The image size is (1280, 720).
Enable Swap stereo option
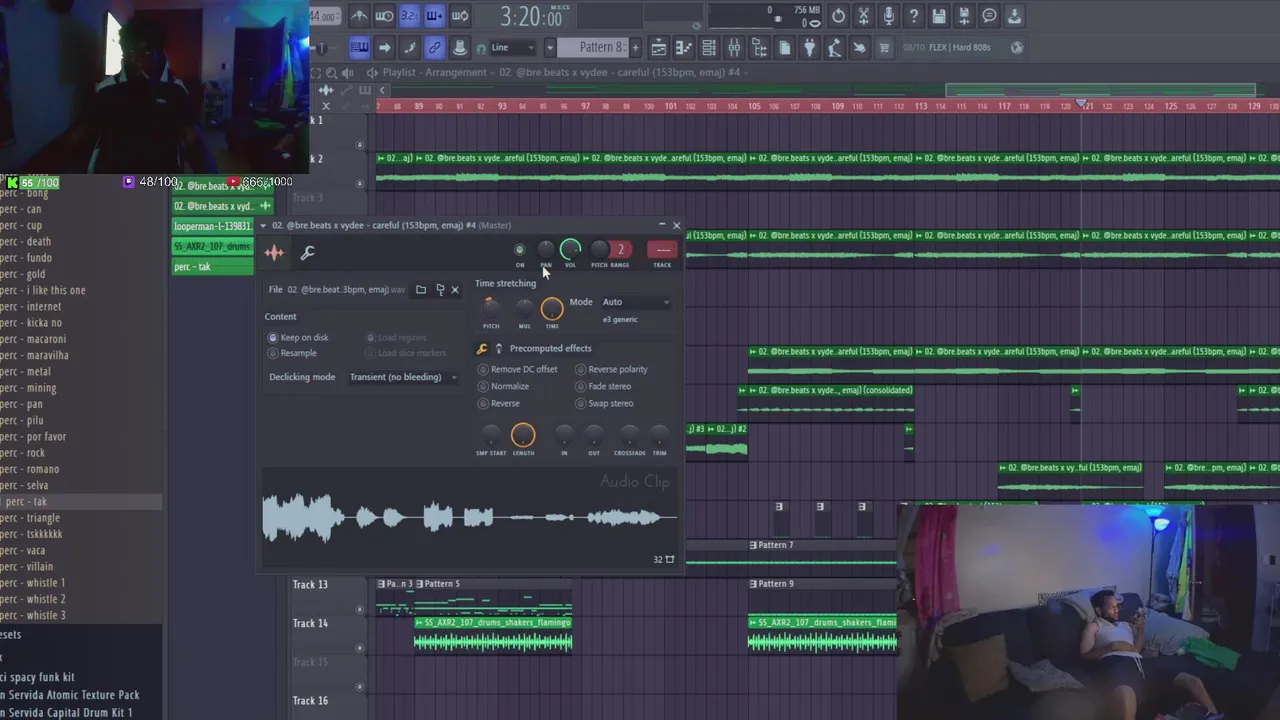coord(605,403)
